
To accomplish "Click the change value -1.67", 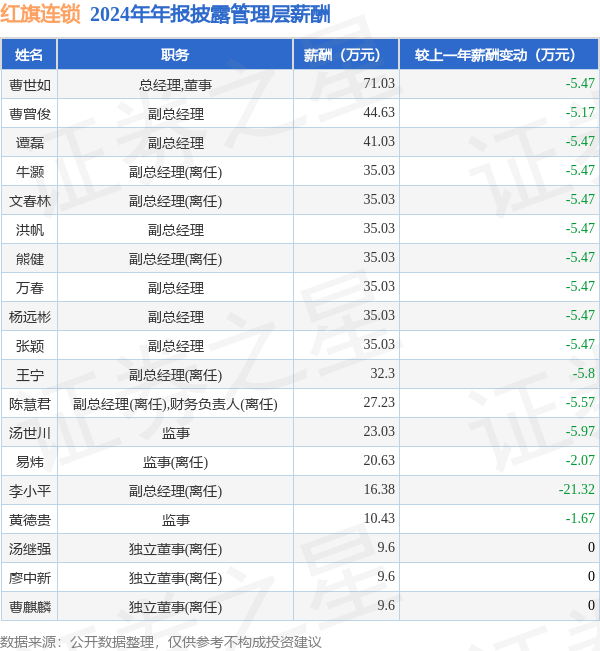I will [x=580, y=519].
